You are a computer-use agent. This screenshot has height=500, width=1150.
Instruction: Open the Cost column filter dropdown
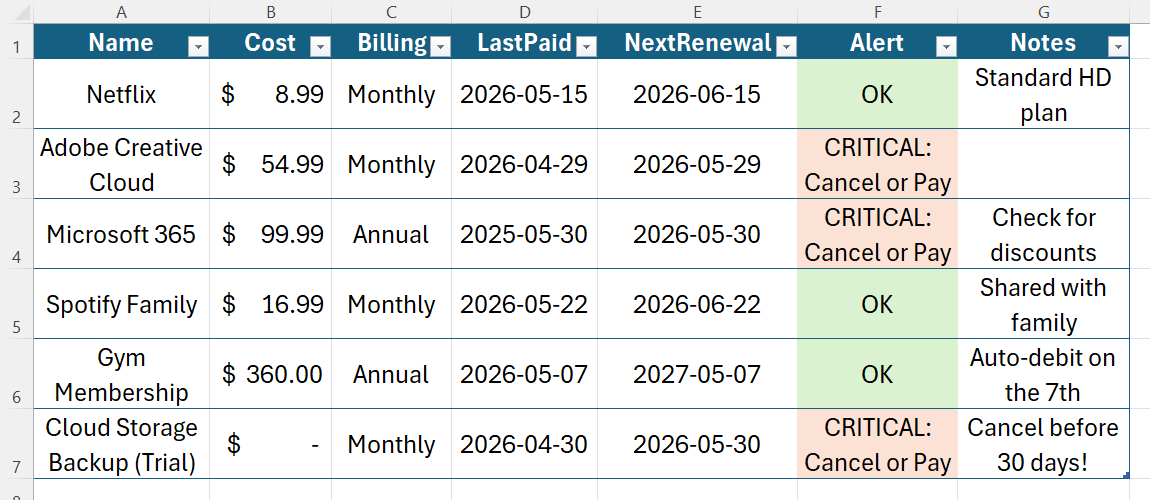point(321,47)
